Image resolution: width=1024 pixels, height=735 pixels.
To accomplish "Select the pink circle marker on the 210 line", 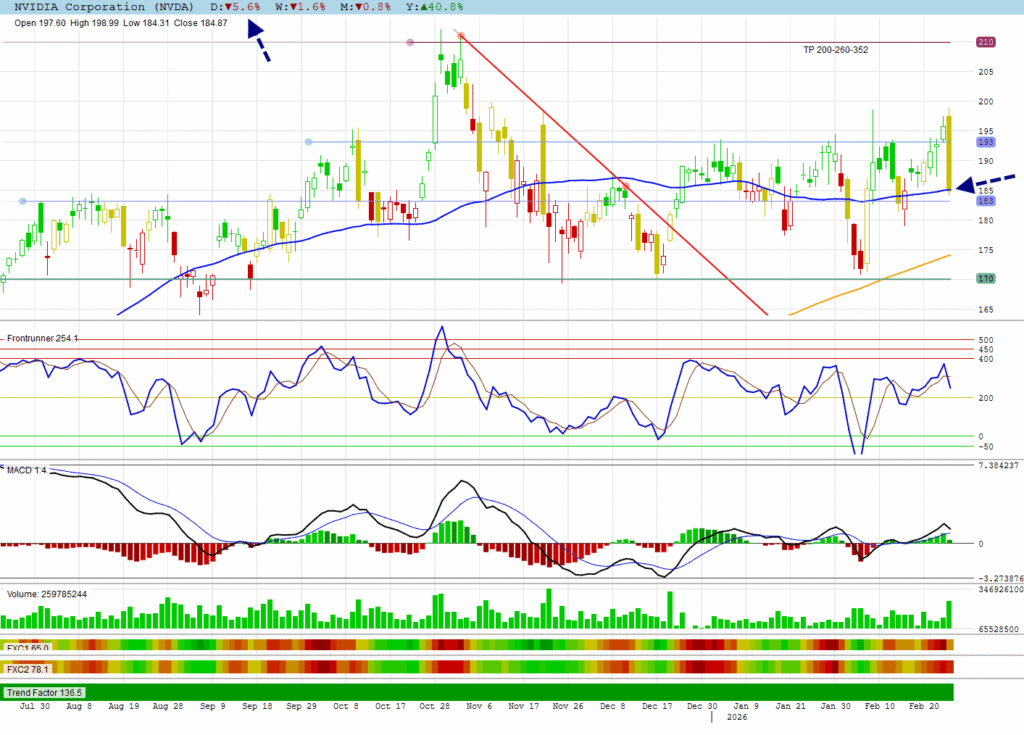I will pyautogui.click(x=411, y=42).
